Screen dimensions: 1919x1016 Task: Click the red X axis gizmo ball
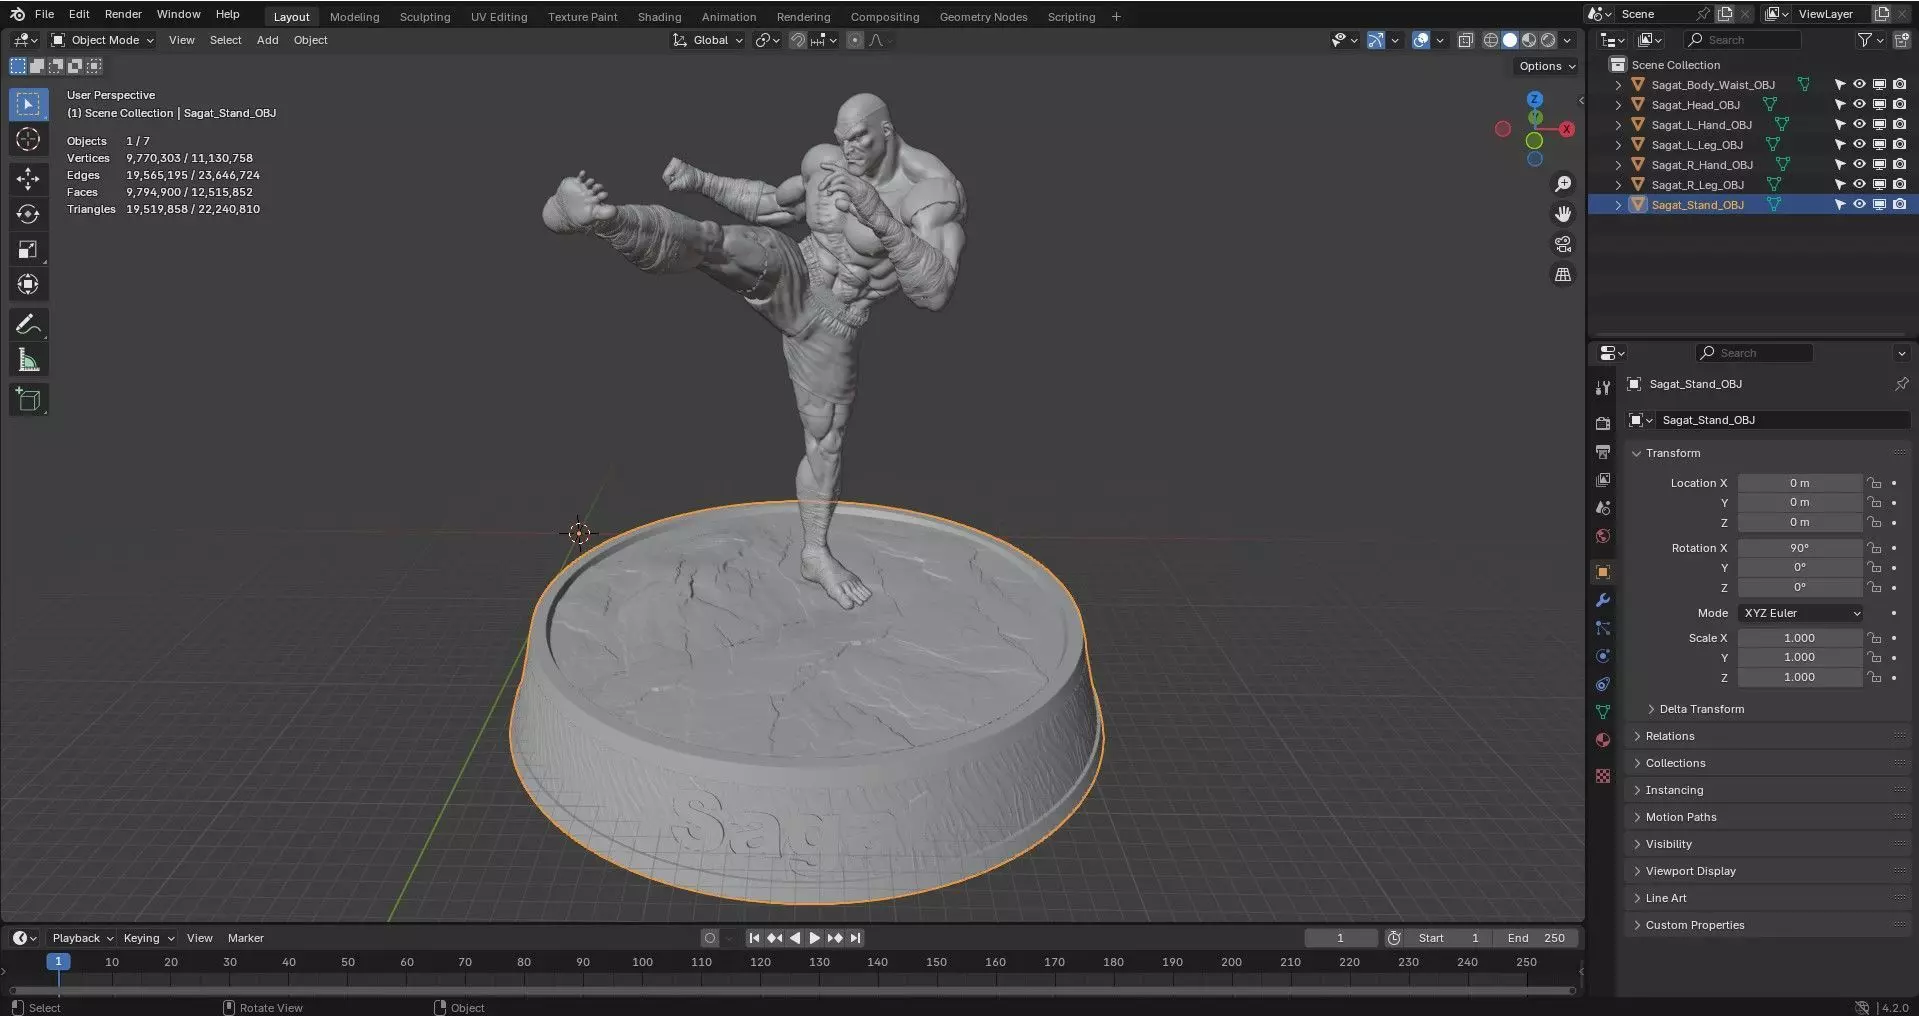pyautogui.click(x=1566, y=129)
